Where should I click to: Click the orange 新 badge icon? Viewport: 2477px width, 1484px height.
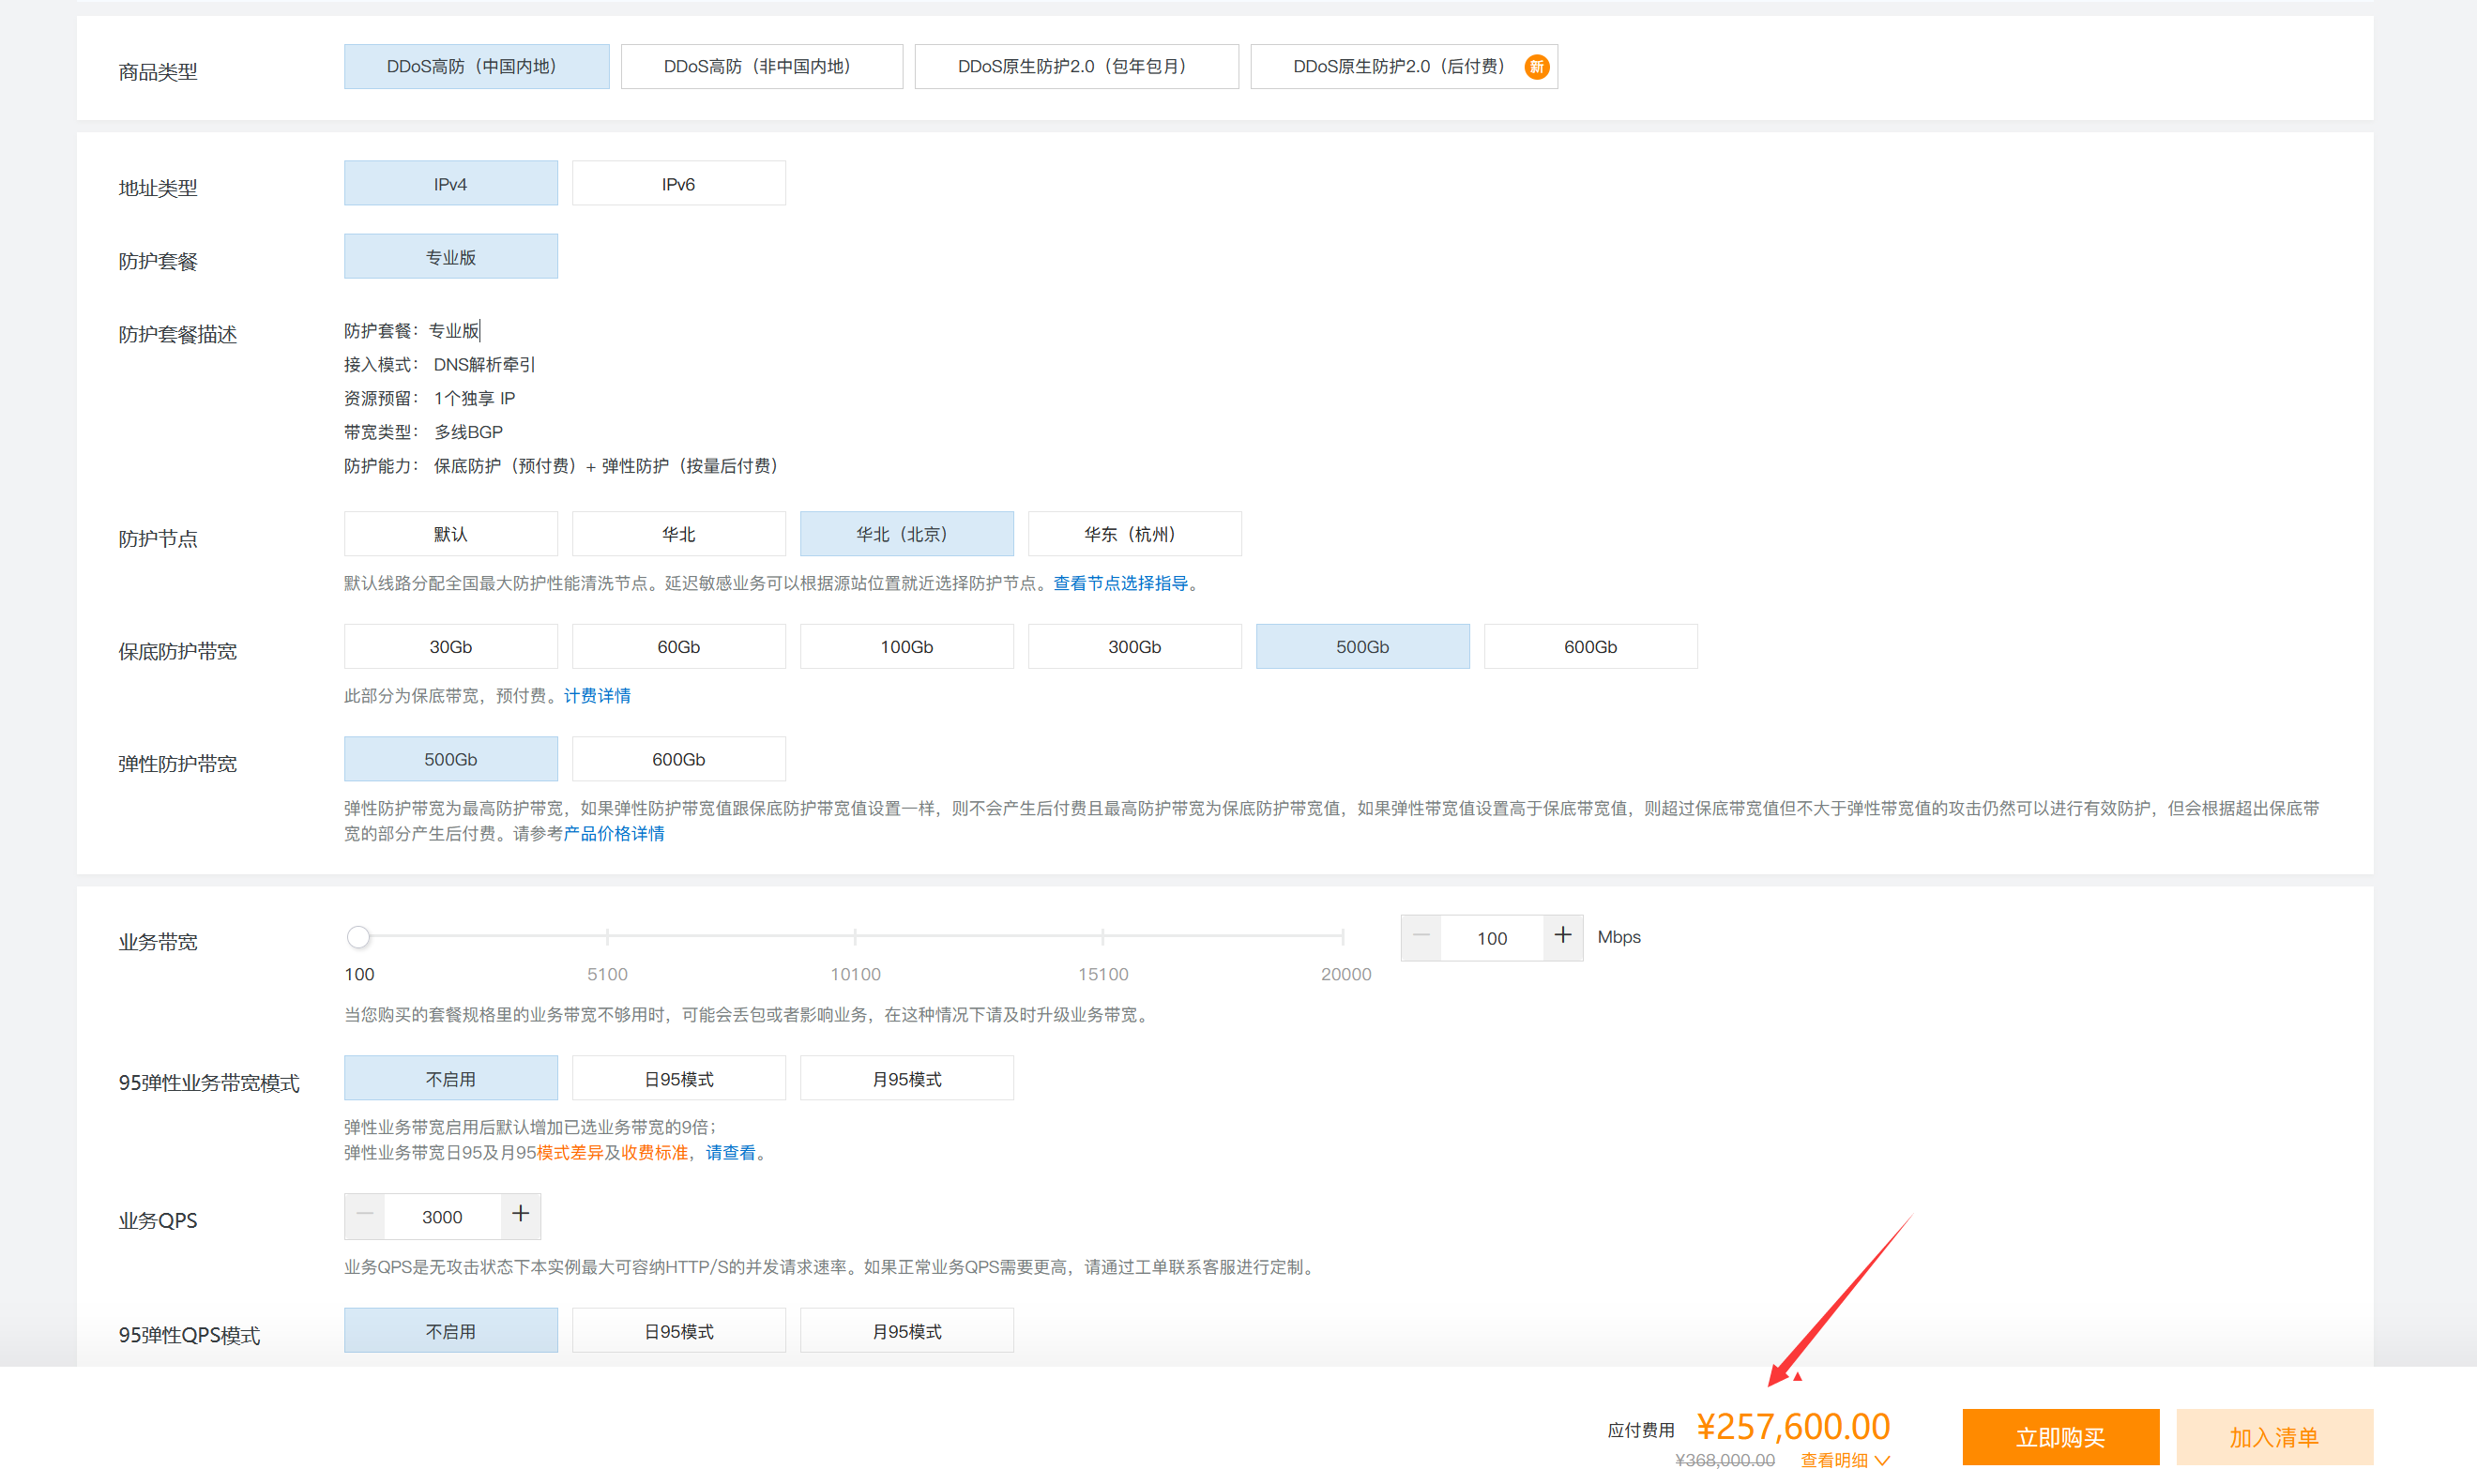point(1536,67)
